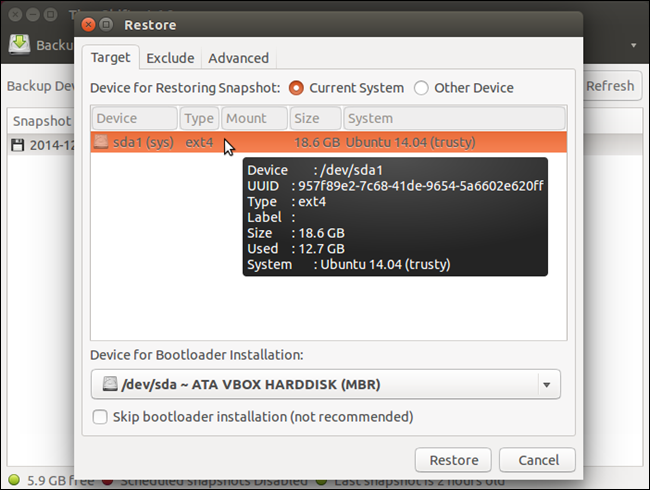The width and height of the screenshot is (650, 490).
Task: Click the Cancel button
Action: [x=537, y=460]
